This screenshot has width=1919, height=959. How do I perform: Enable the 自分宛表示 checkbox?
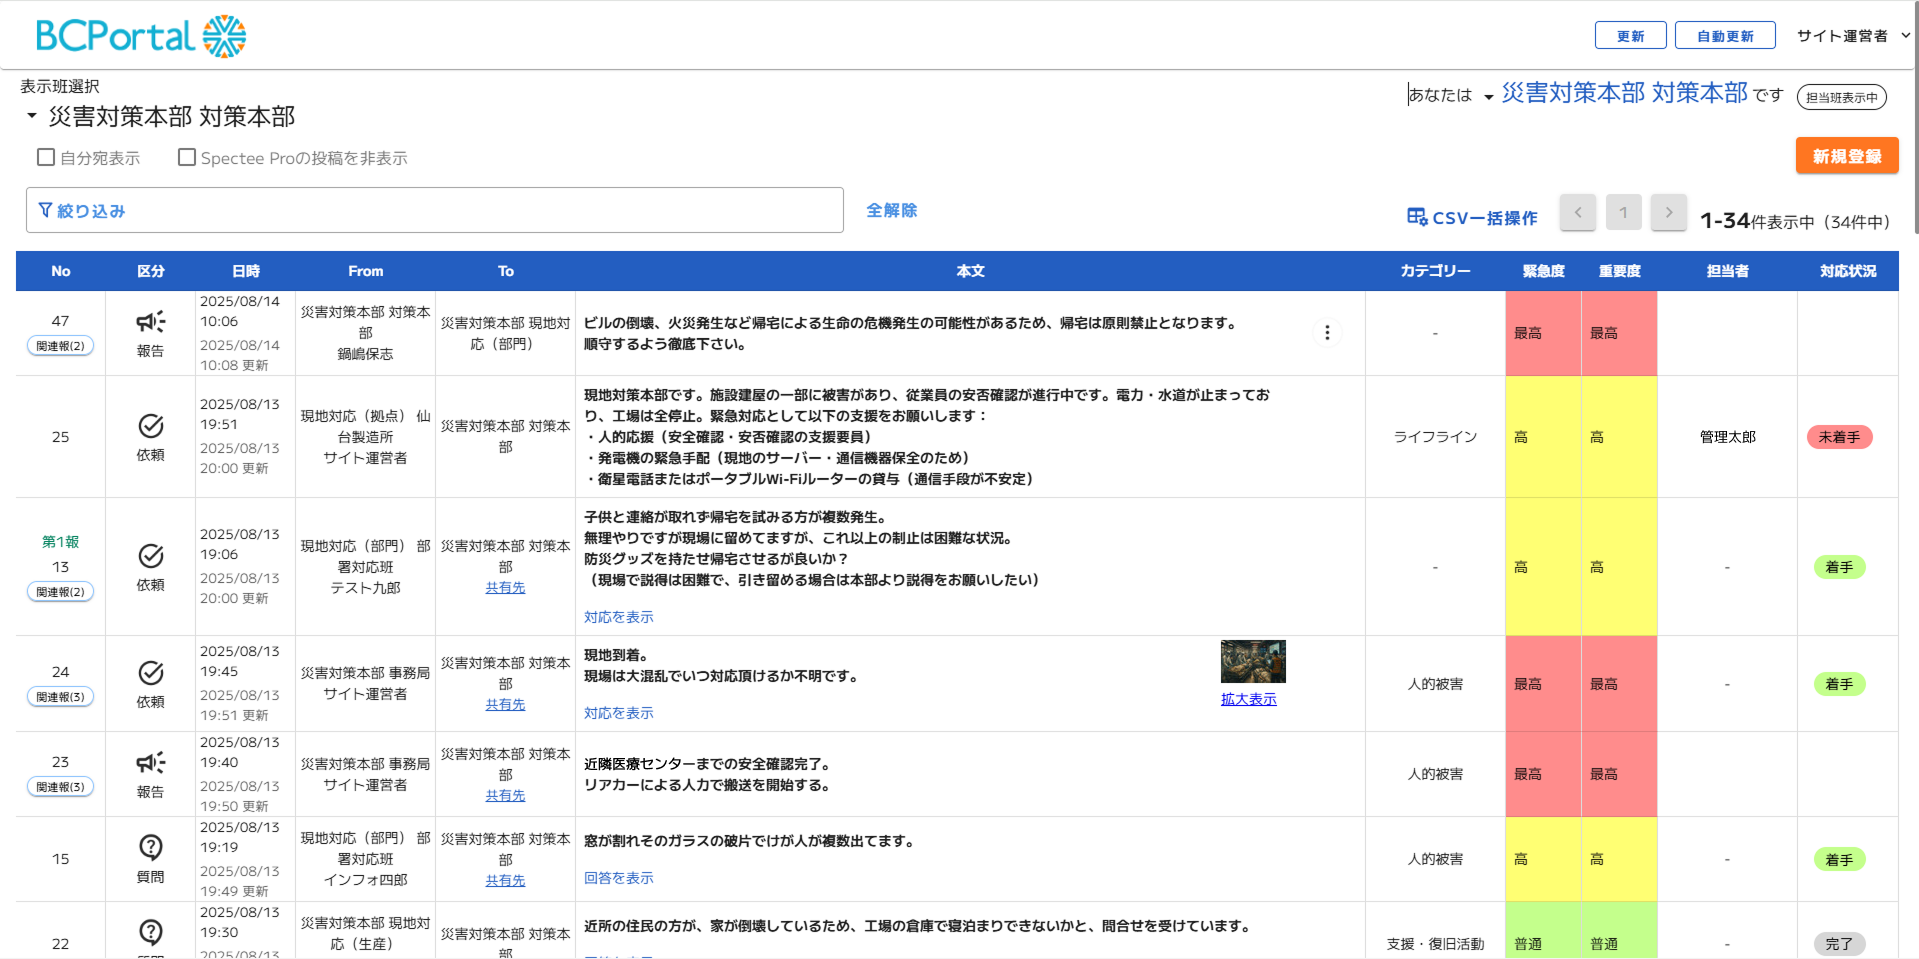click(x=45, y=156)
